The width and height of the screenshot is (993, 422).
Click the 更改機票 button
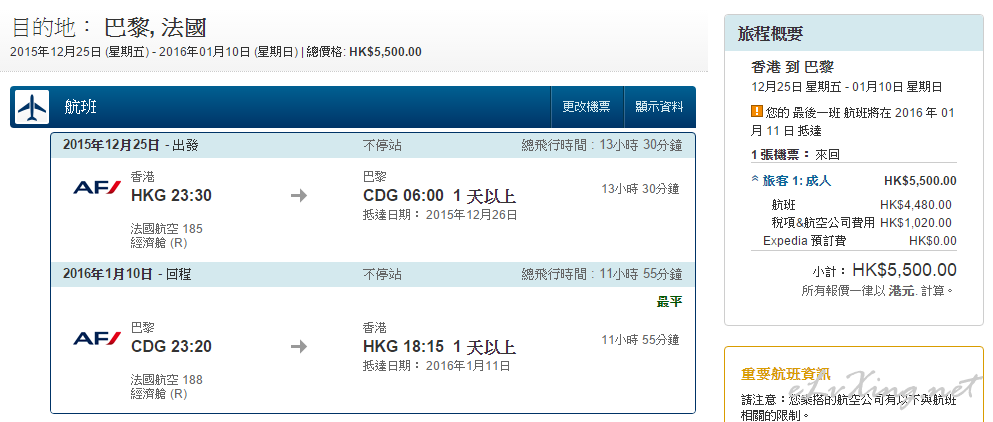click(586, 107)
